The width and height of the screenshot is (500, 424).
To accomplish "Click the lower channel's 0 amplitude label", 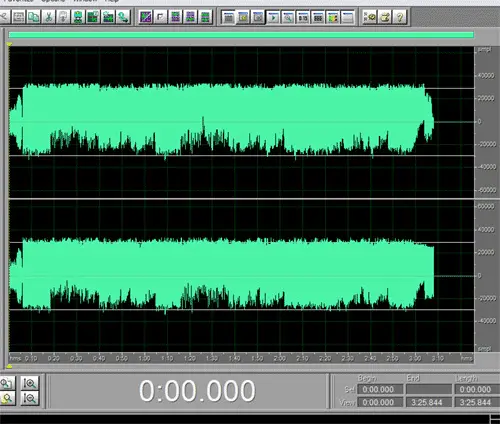I will pos(480,276).
